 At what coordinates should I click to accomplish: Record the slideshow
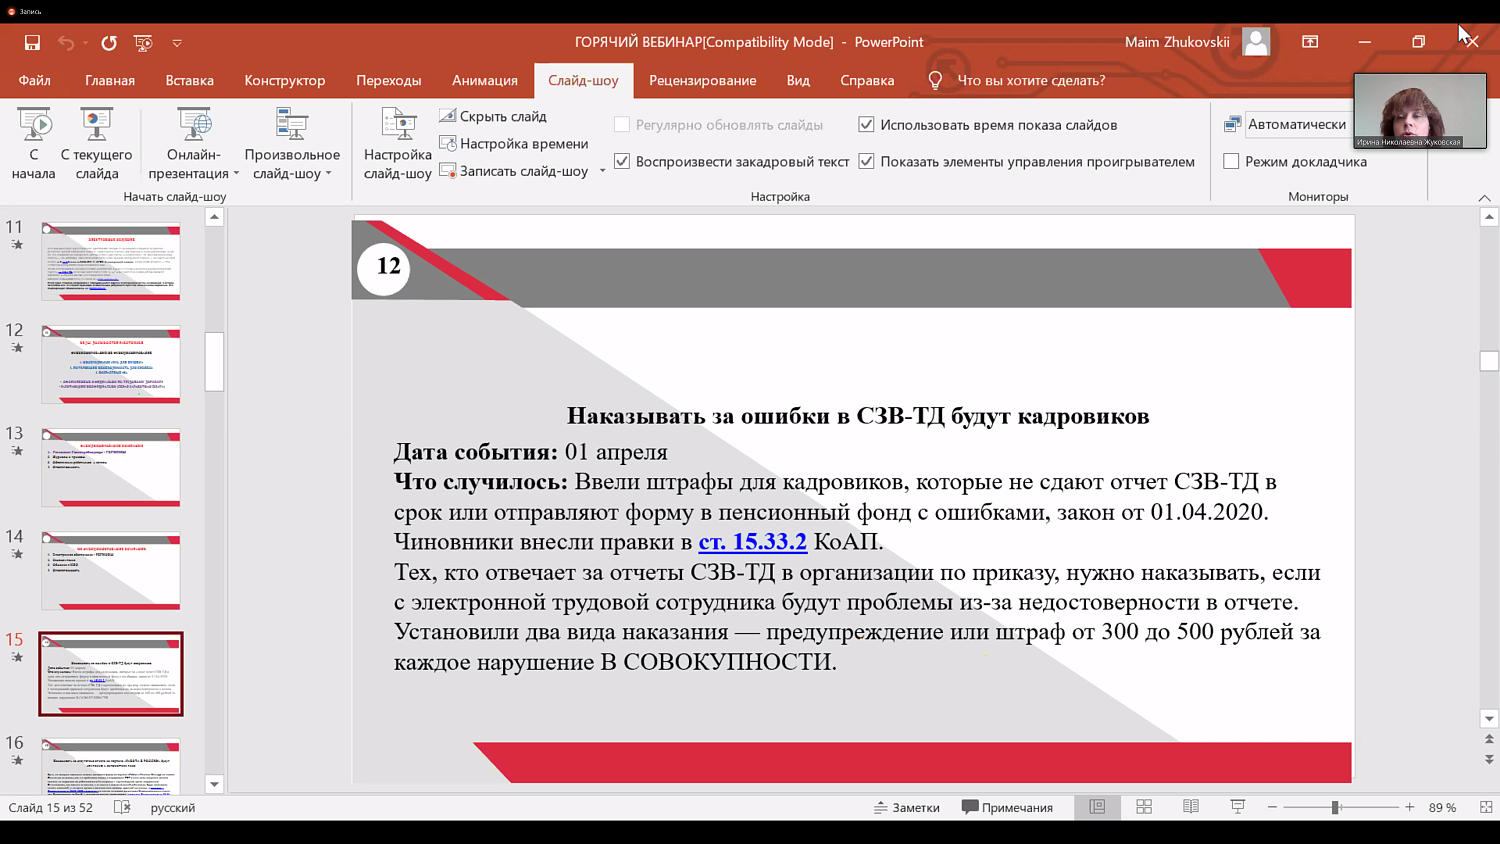[514, 171]
